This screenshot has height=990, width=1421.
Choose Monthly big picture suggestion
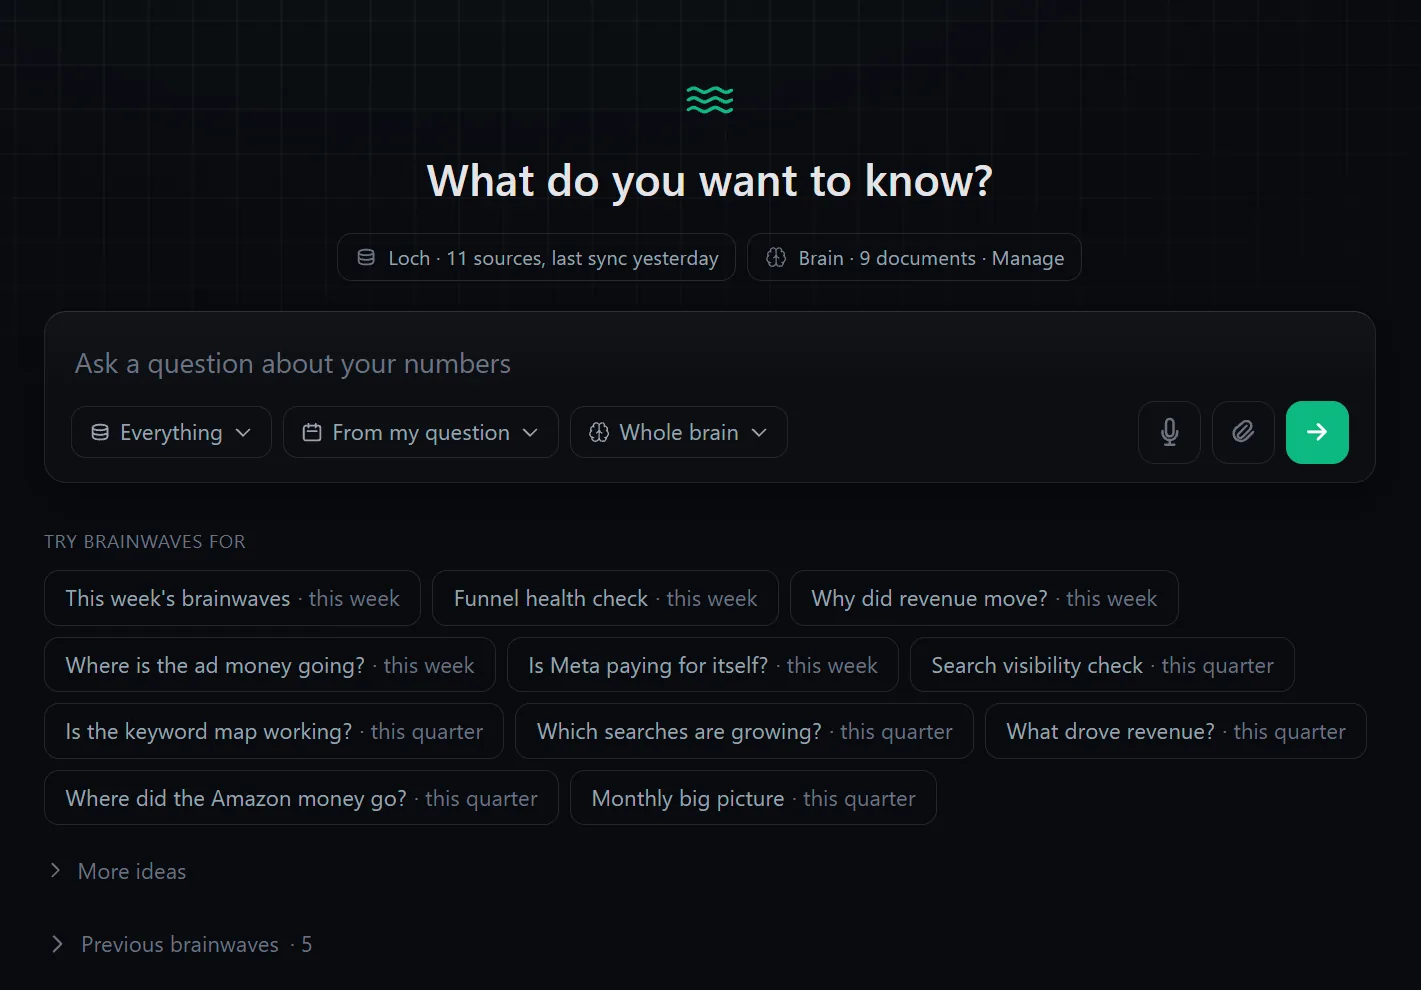(x=753, y=798)
